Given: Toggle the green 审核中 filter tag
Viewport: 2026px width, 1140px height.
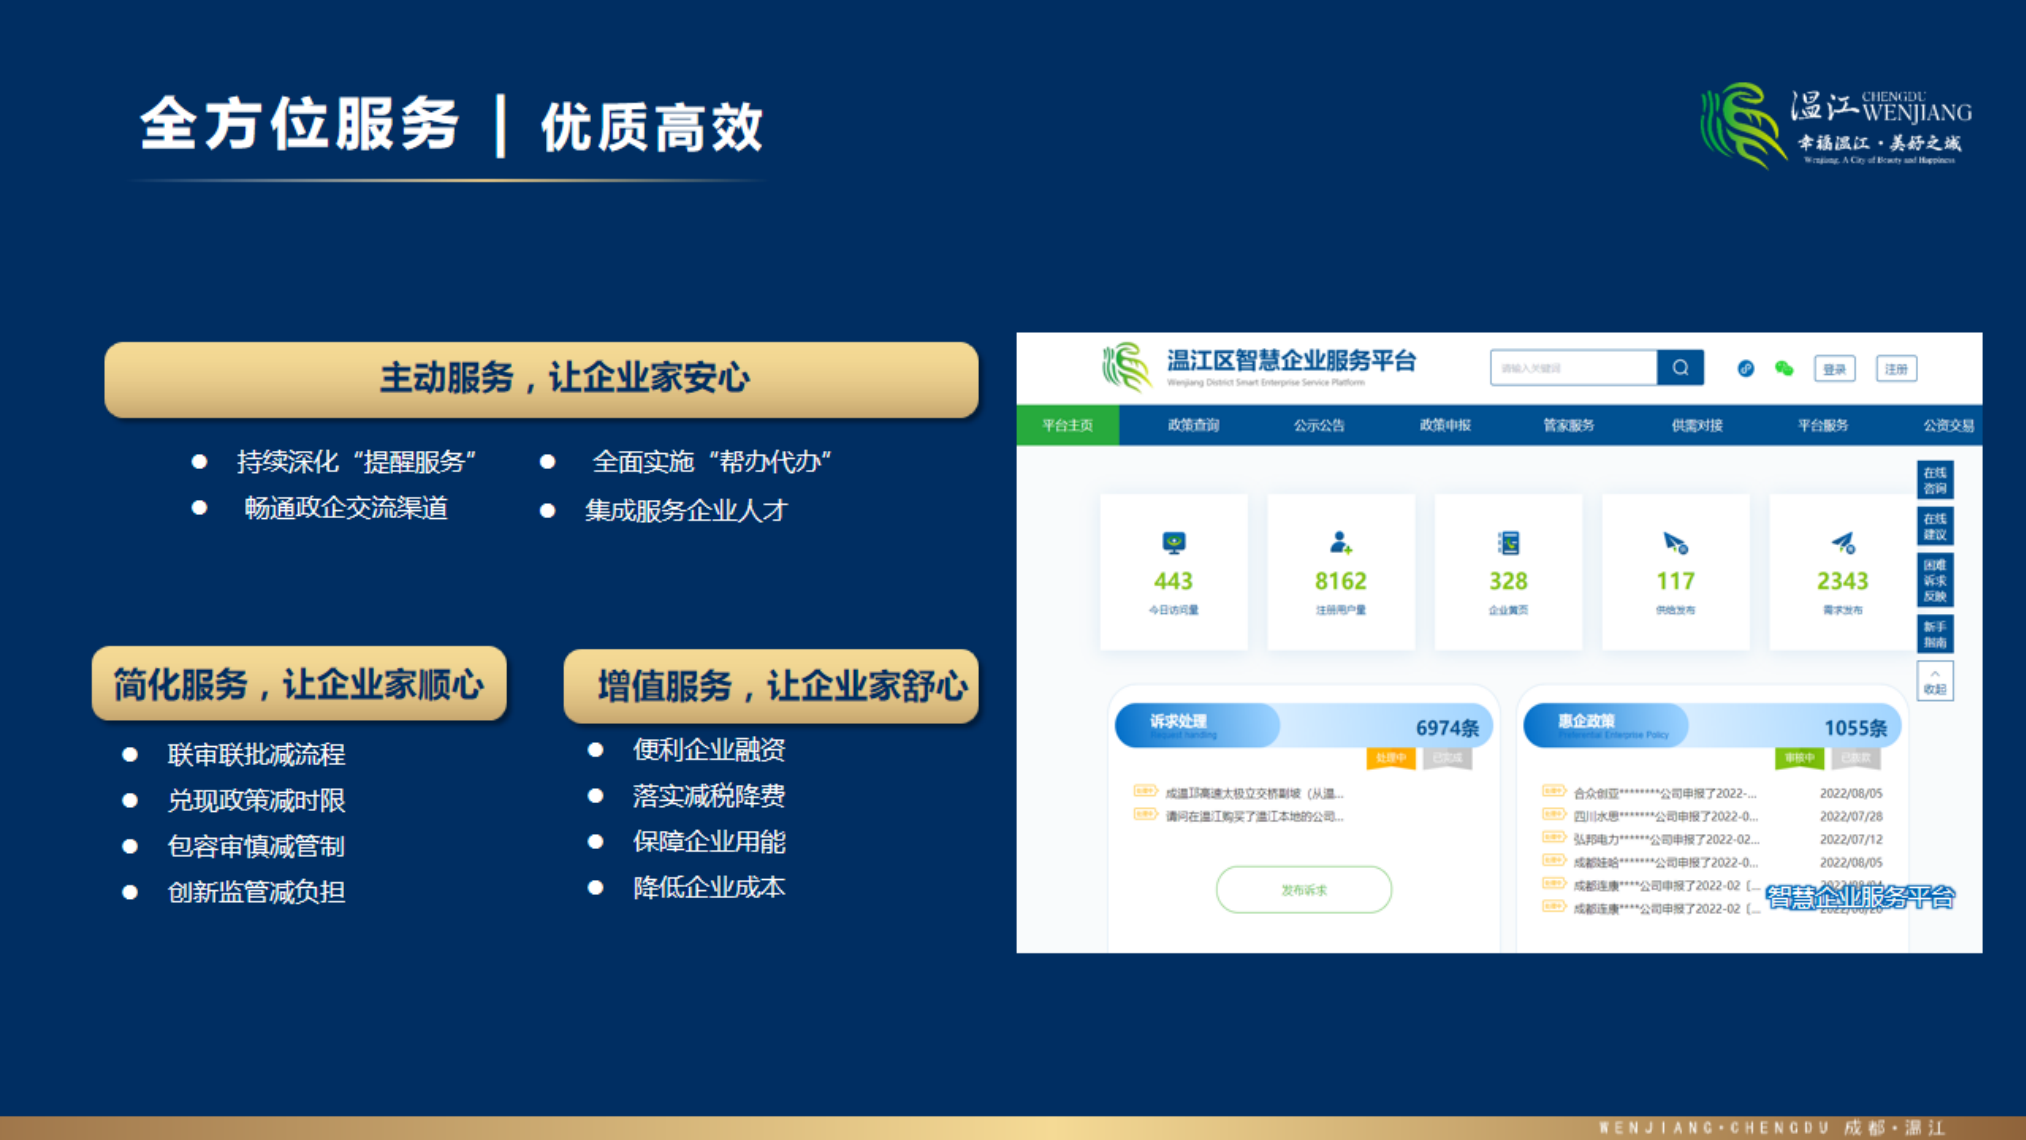Looking at the screenshot, I should pyautogui.click(x=1799, y=758).
